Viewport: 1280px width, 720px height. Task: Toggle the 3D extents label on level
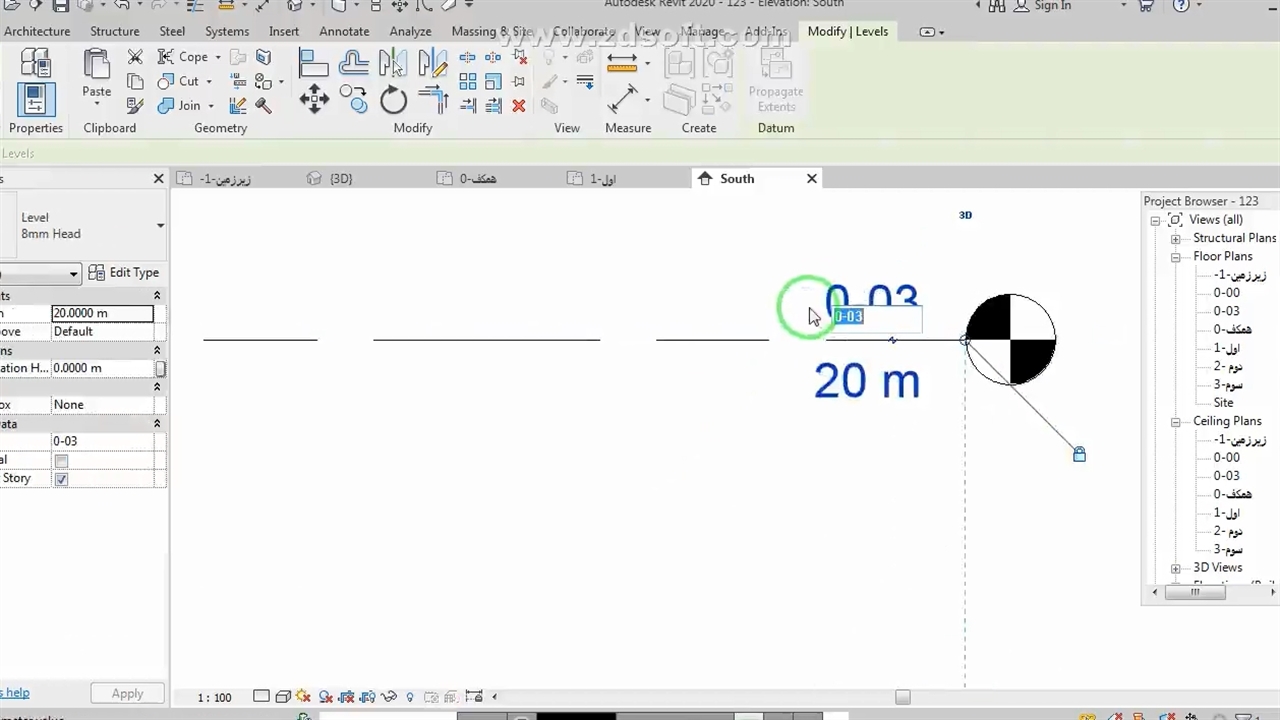click(965, 215)
